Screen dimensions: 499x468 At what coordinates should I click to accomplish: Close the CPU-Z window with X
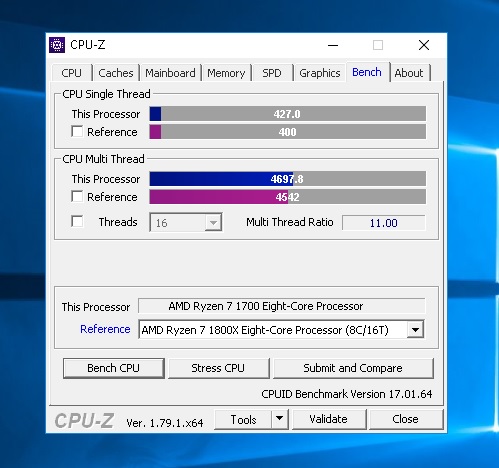[x=424, y=45]
